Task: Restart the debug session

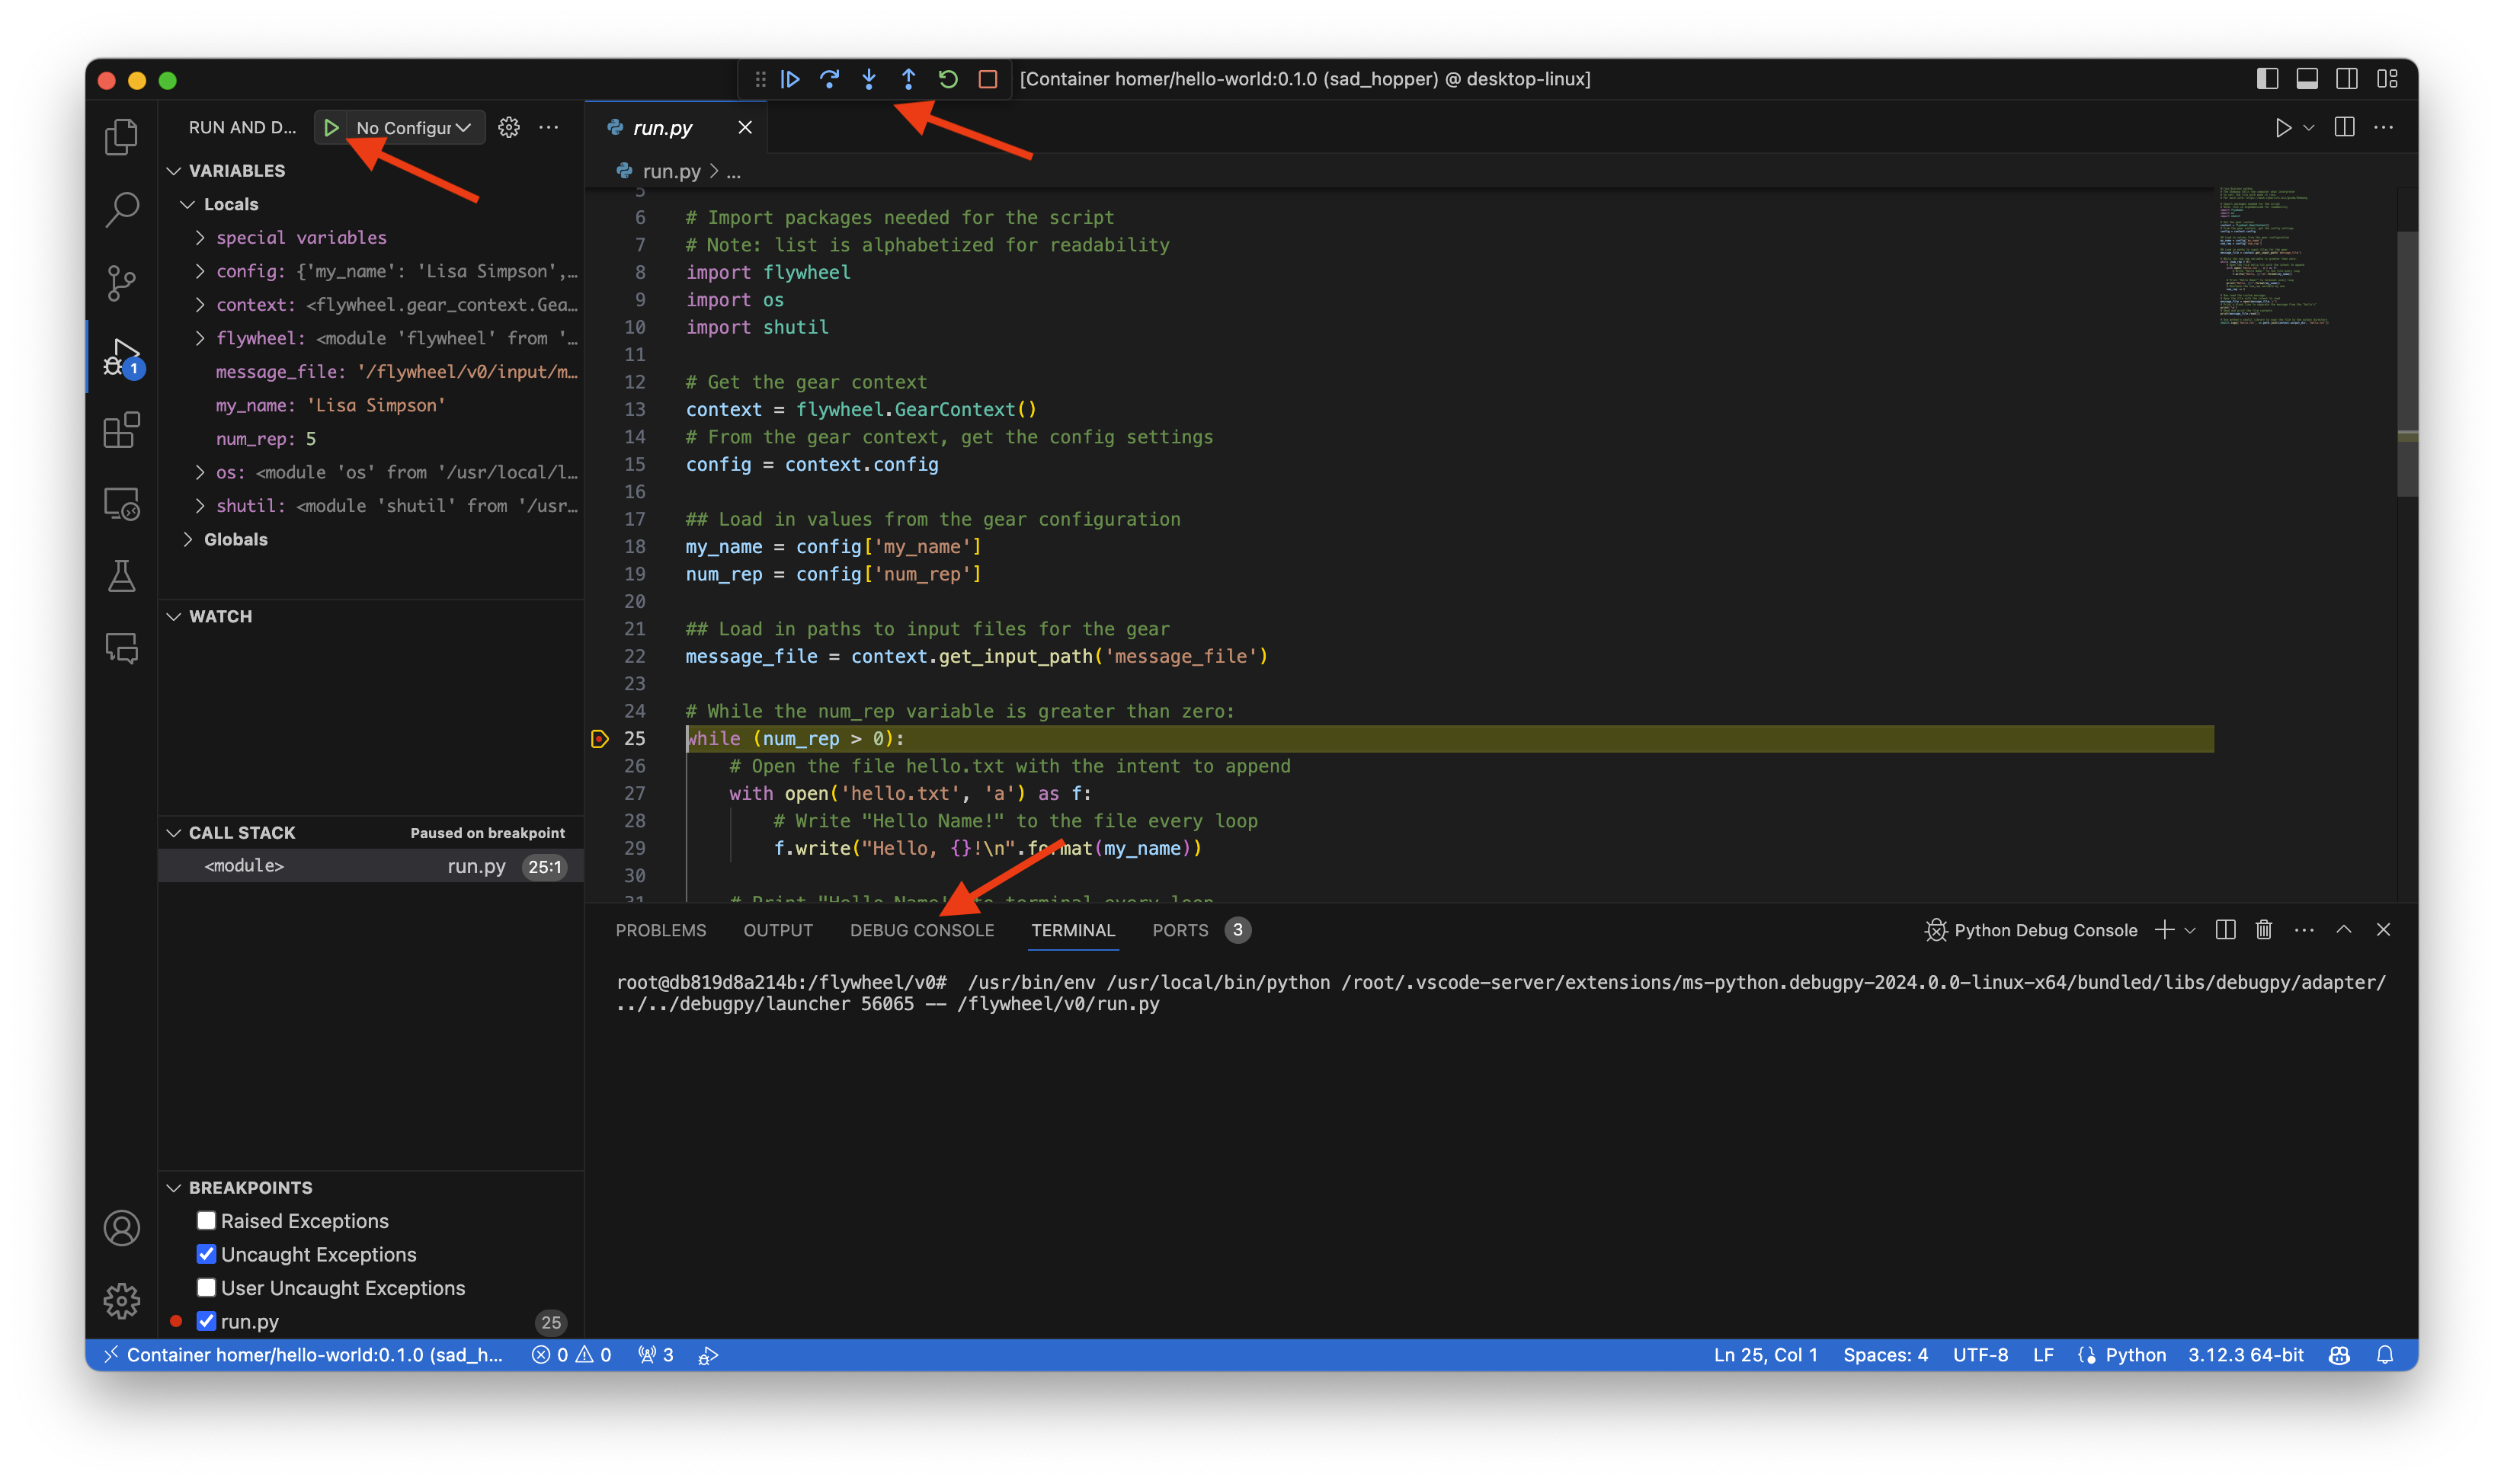Action: [948, 79]
